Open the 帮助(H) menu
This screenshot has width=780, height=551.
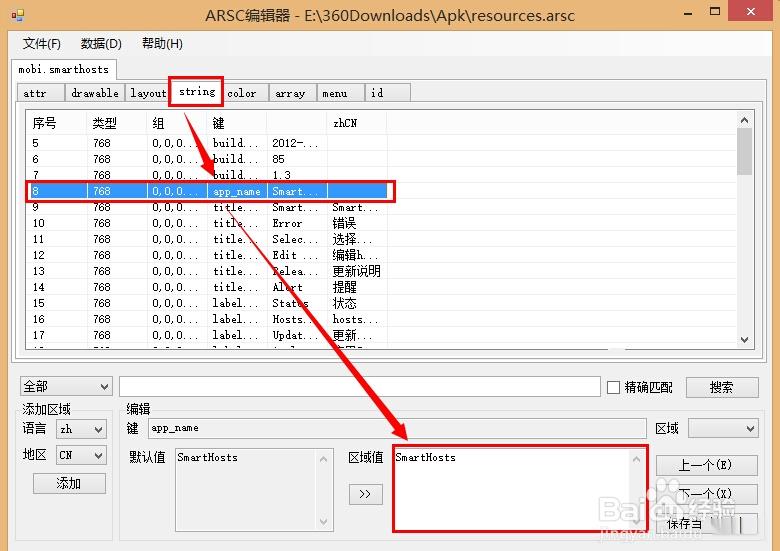point(162,44)
